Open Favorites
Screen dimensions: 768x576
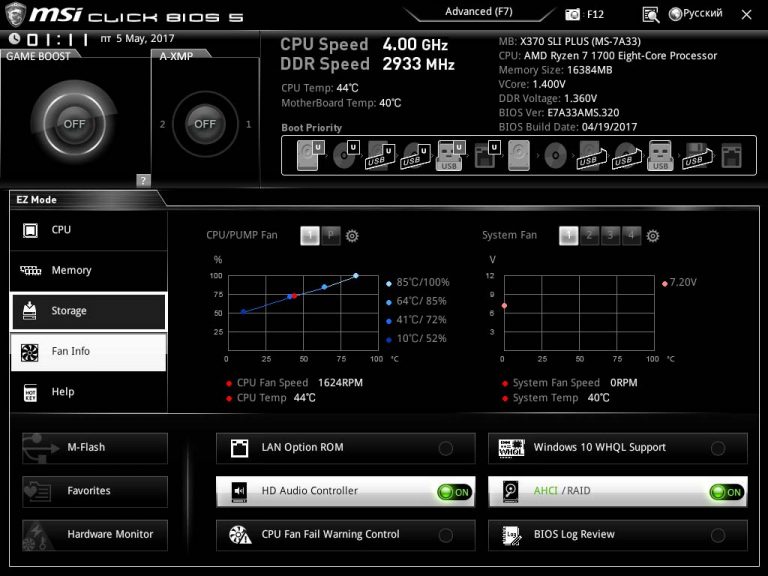tap(95, 491)
